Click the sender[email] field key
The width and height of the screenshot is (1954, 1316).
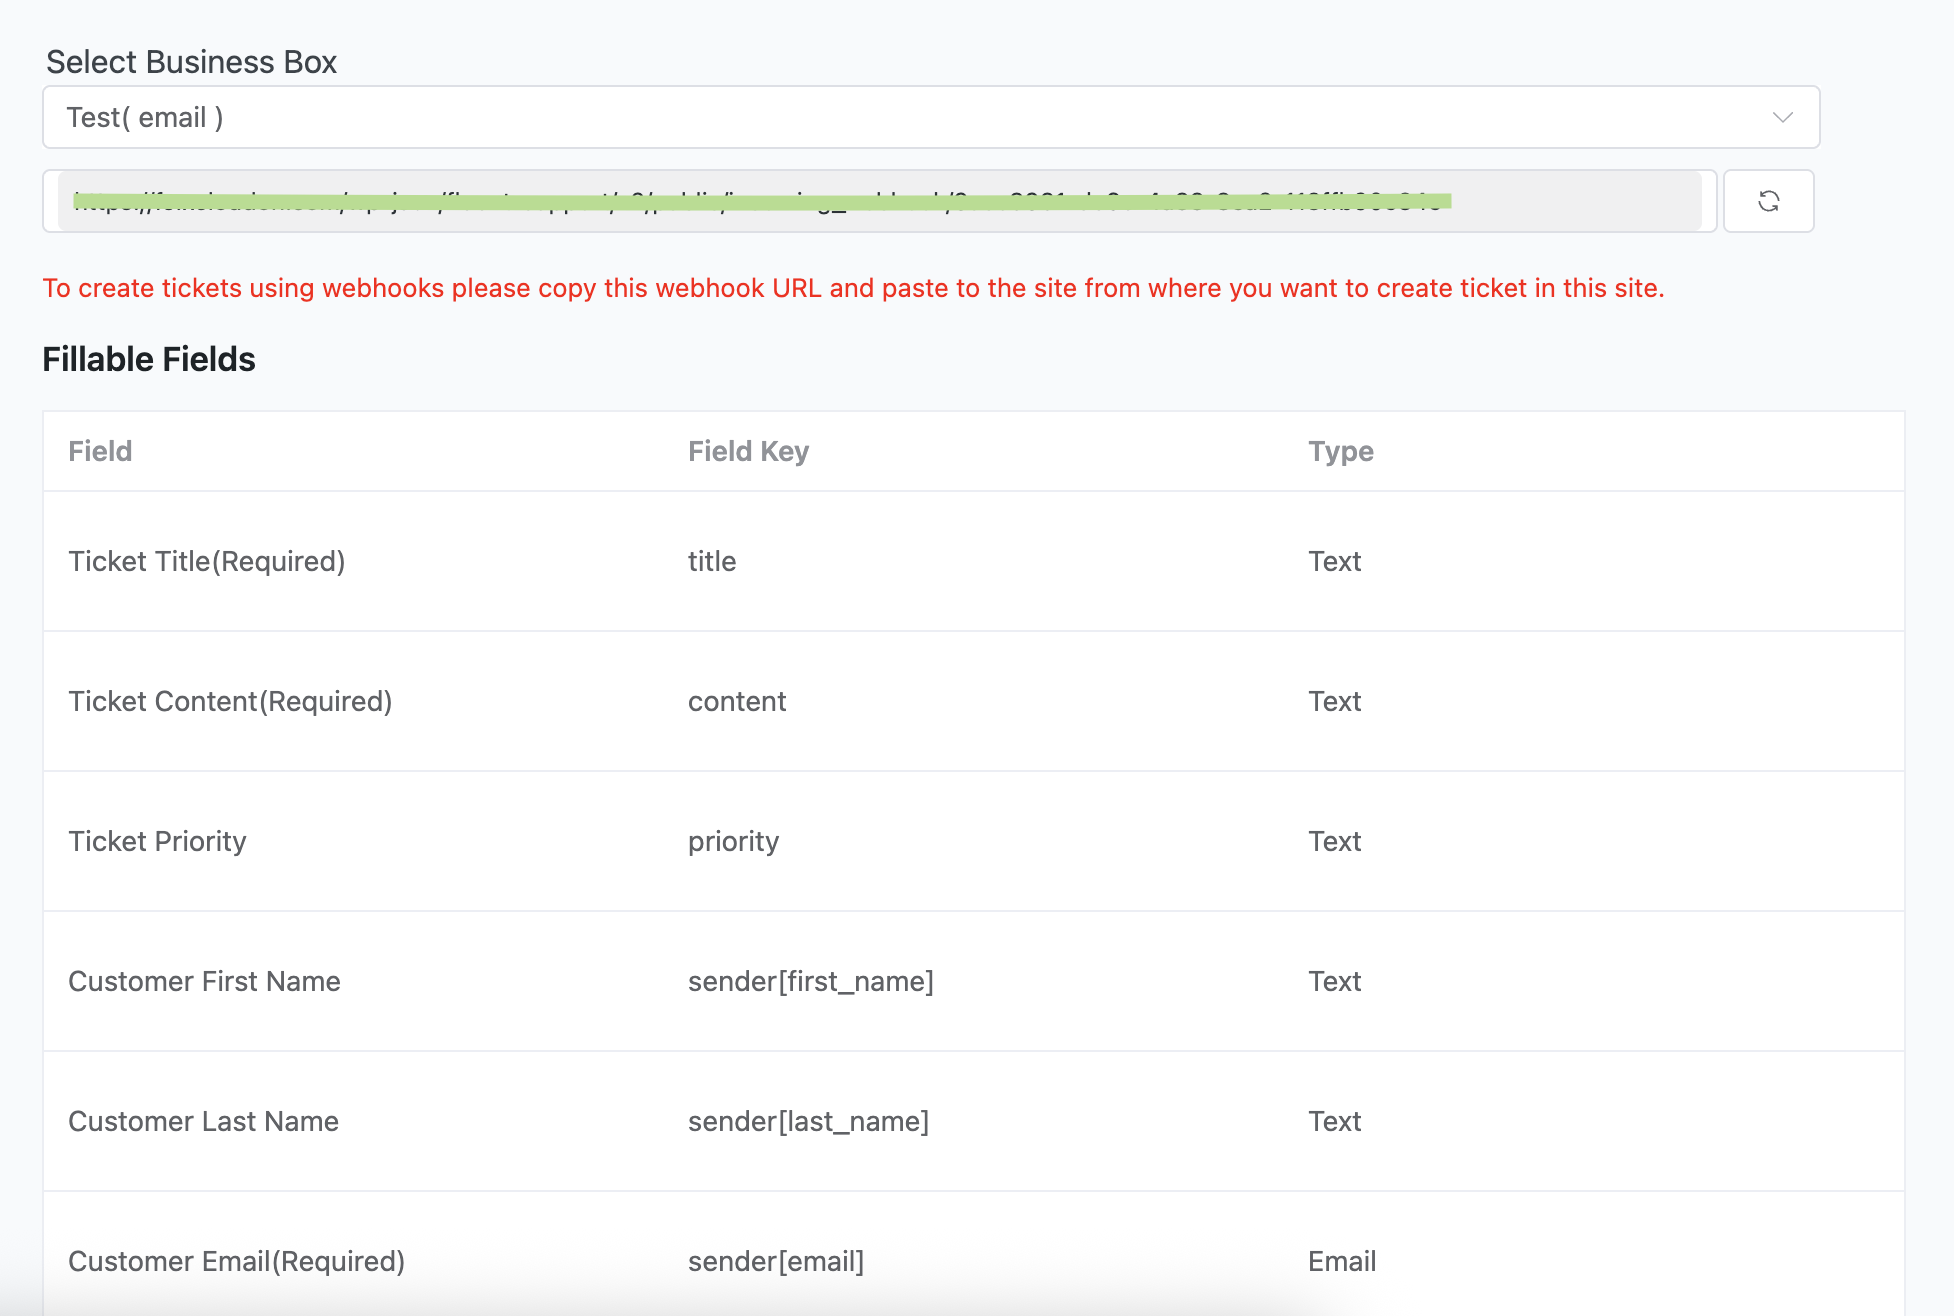(x=776, y=1261)
